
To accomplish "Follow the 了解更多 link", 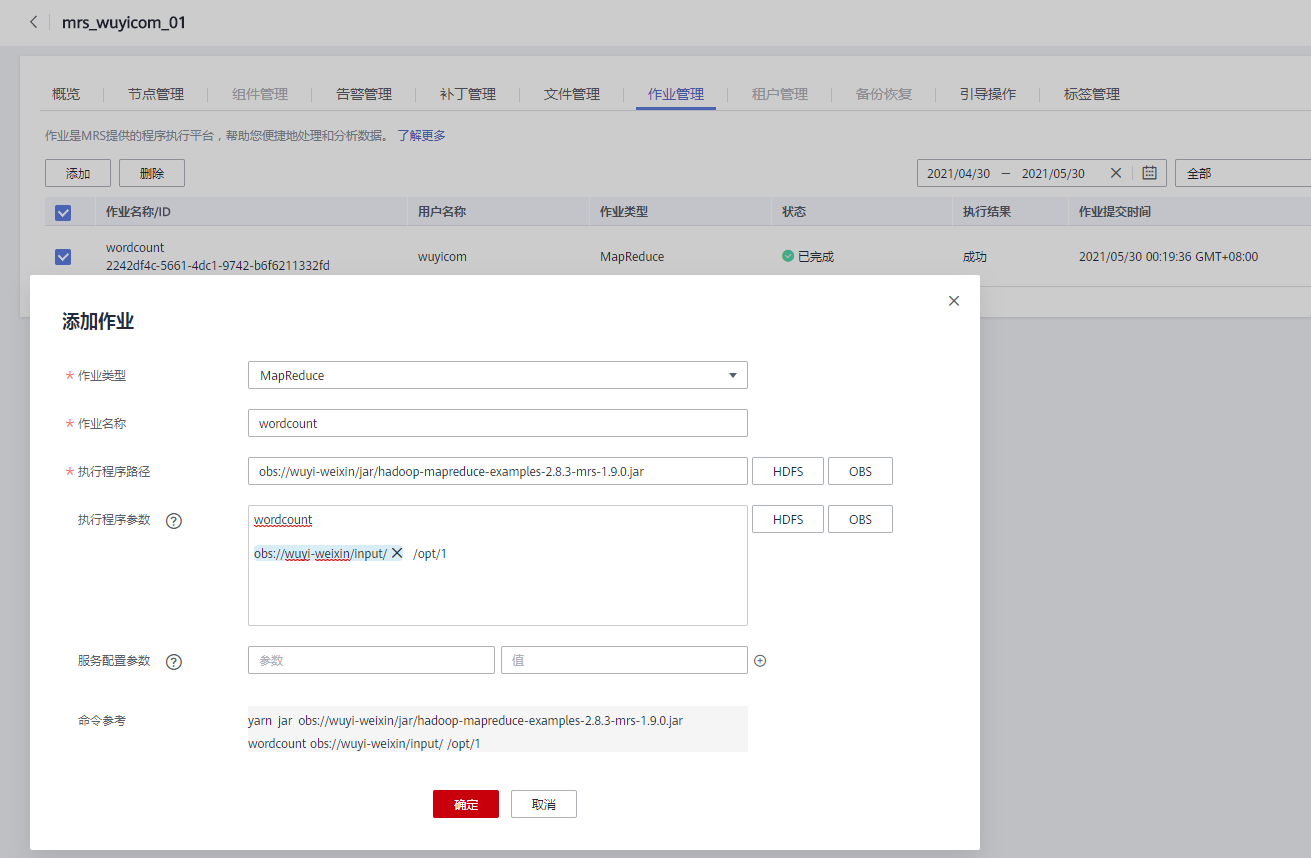I will tap(421, 135).
